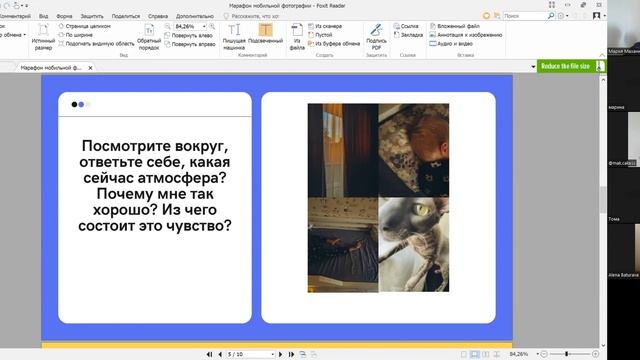Click the previous view icon in status bar
Screen dimensions: 640x360
pos(302,354)
